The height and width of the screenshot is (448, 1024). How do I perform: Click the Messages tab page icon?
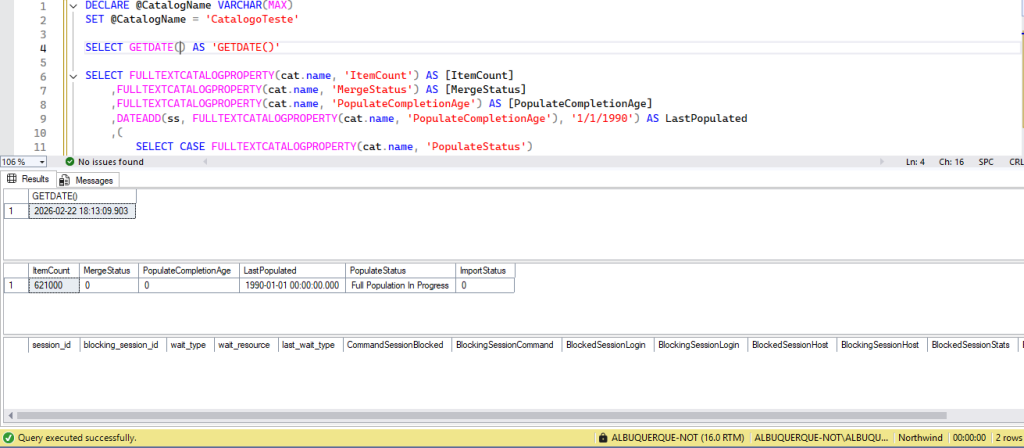tap(65, 180)
